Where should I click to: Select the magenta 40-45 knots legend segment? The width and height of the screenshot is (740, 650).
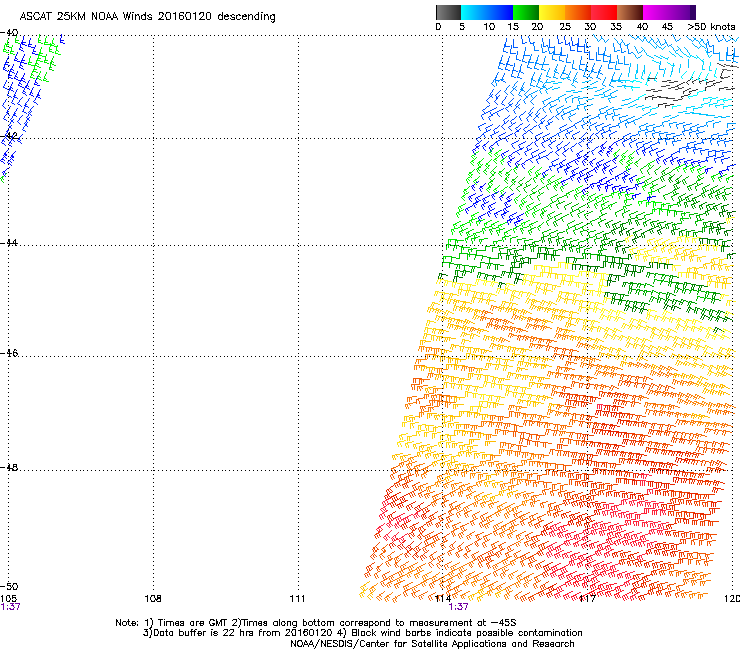(656, 12)
